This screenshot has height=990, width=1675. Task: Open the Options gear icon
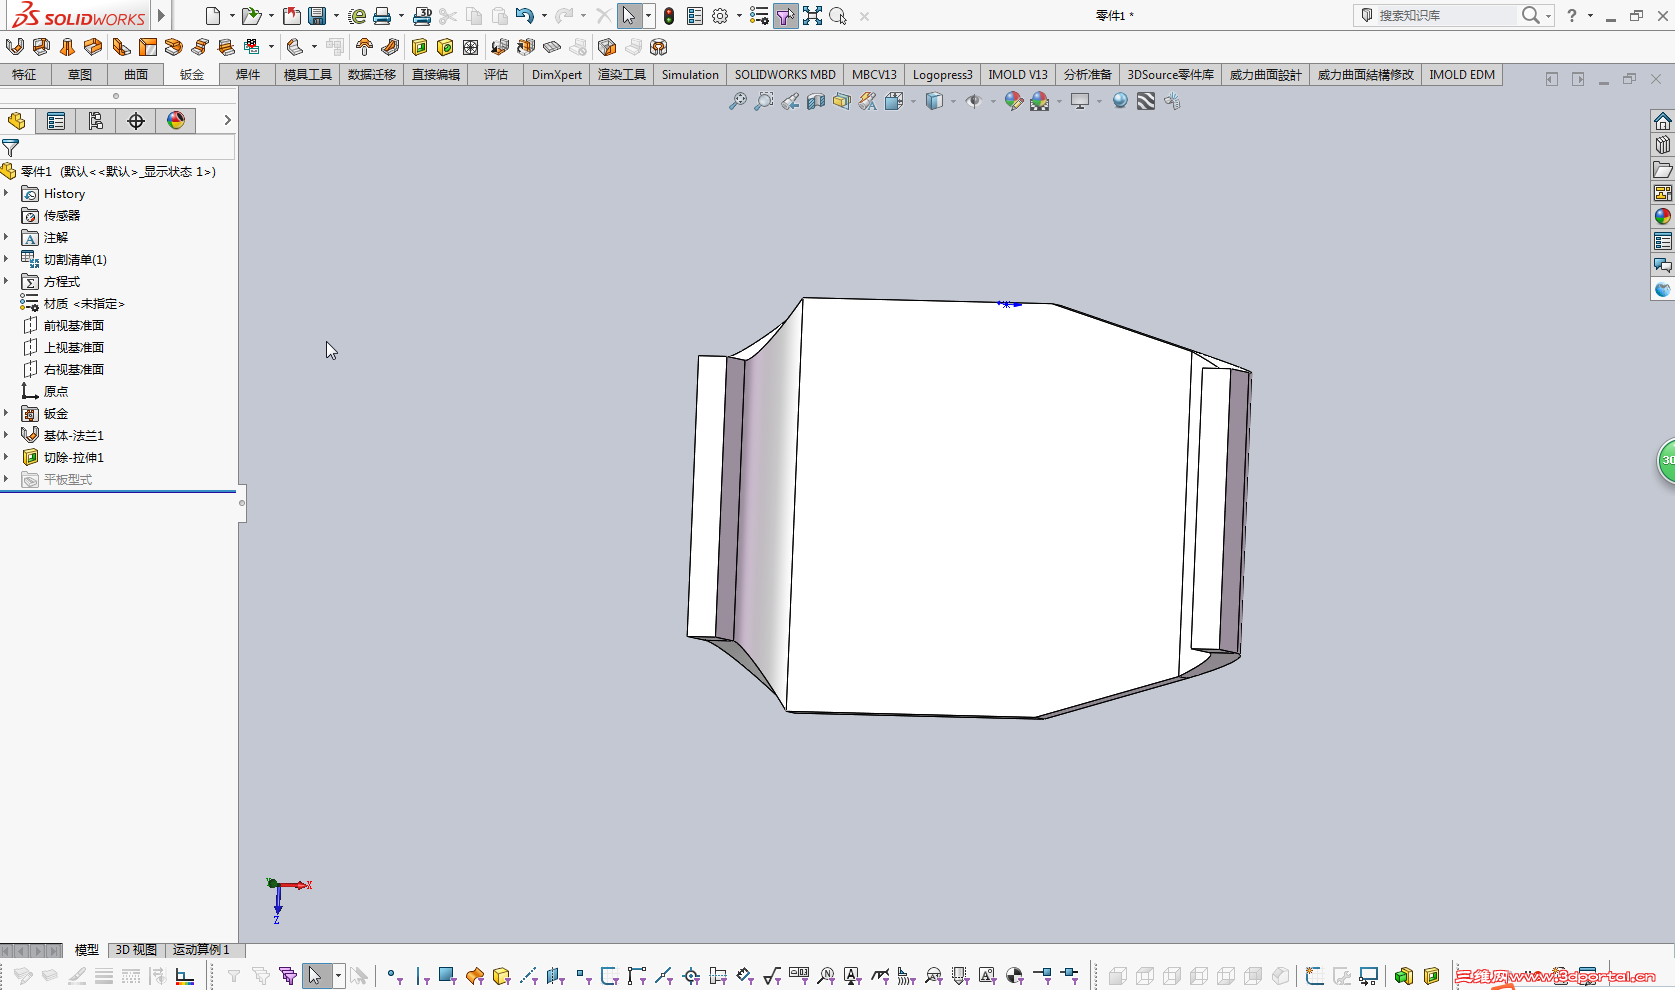click(720, 16)
